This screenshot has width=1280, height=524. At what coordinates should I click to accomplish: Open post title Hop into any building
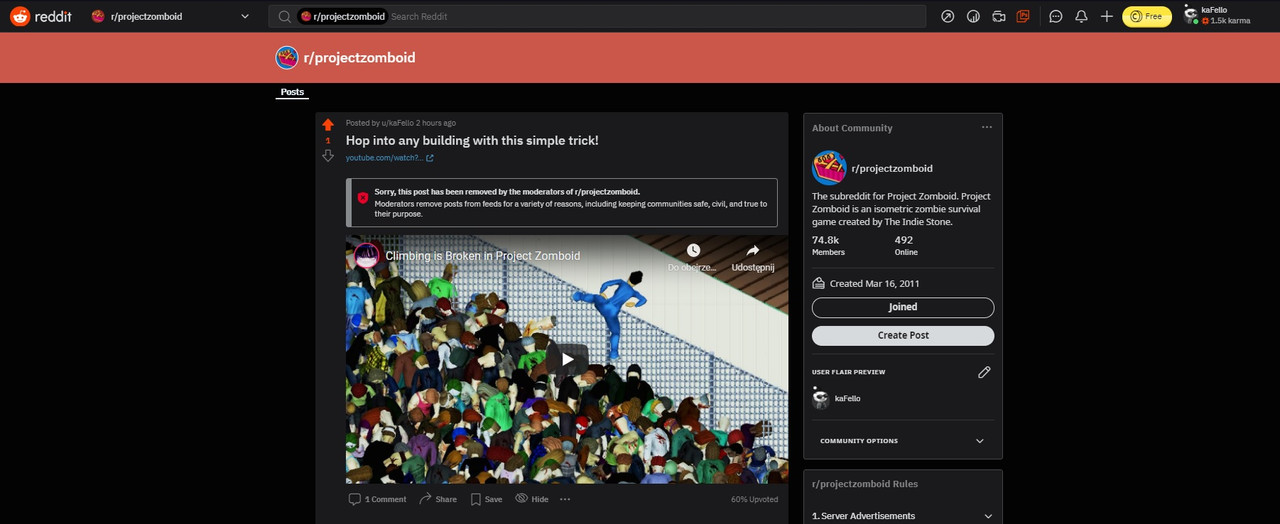pos(472,140)
